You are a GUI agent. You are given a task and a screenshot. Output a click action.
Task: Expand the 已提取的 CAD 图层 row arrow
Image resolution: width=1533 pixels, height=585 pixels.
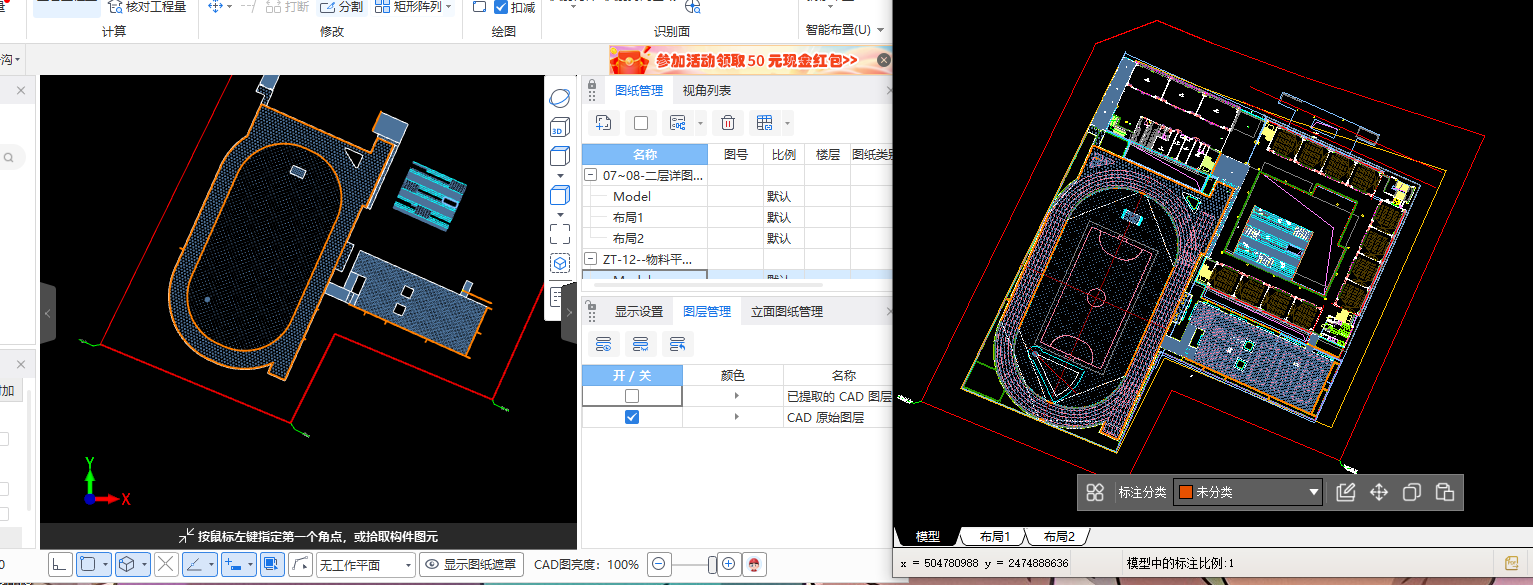point(737,396)
